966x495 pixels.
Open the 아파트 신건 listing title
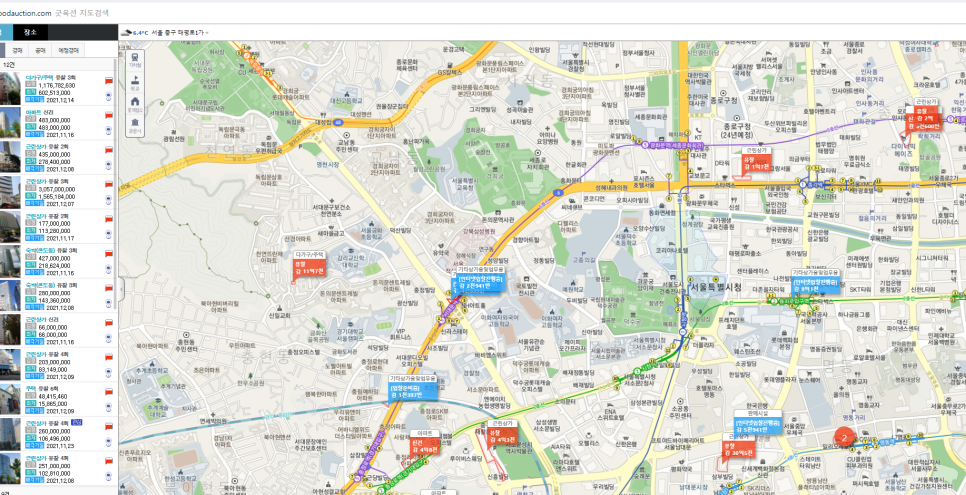pyautogui.click(x=41, y=112)
